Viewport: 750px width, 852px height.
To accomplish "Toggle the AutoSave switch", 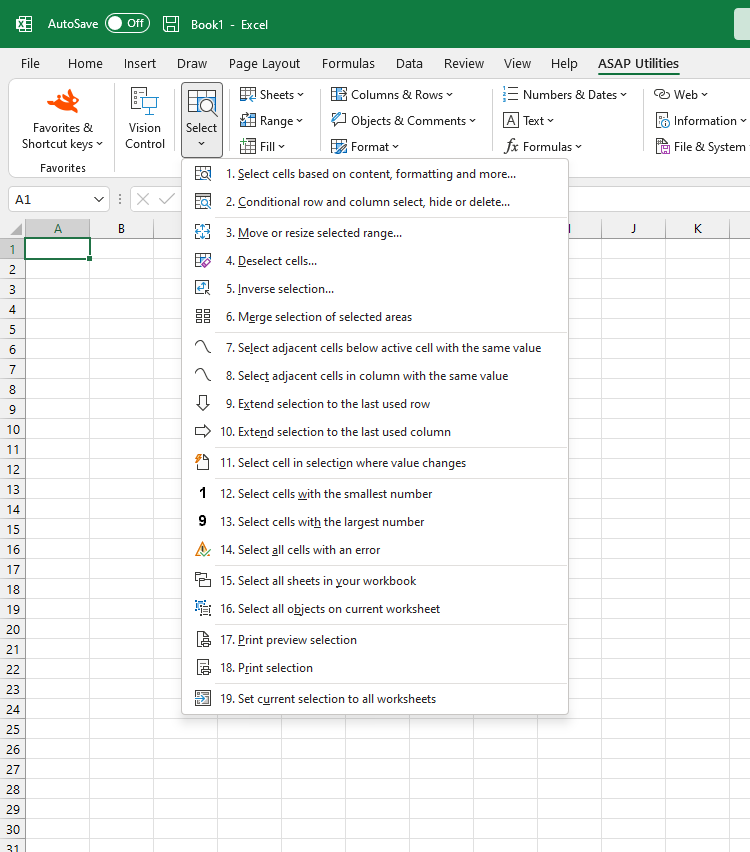I will pyautogui.click(x=127, y=23).
